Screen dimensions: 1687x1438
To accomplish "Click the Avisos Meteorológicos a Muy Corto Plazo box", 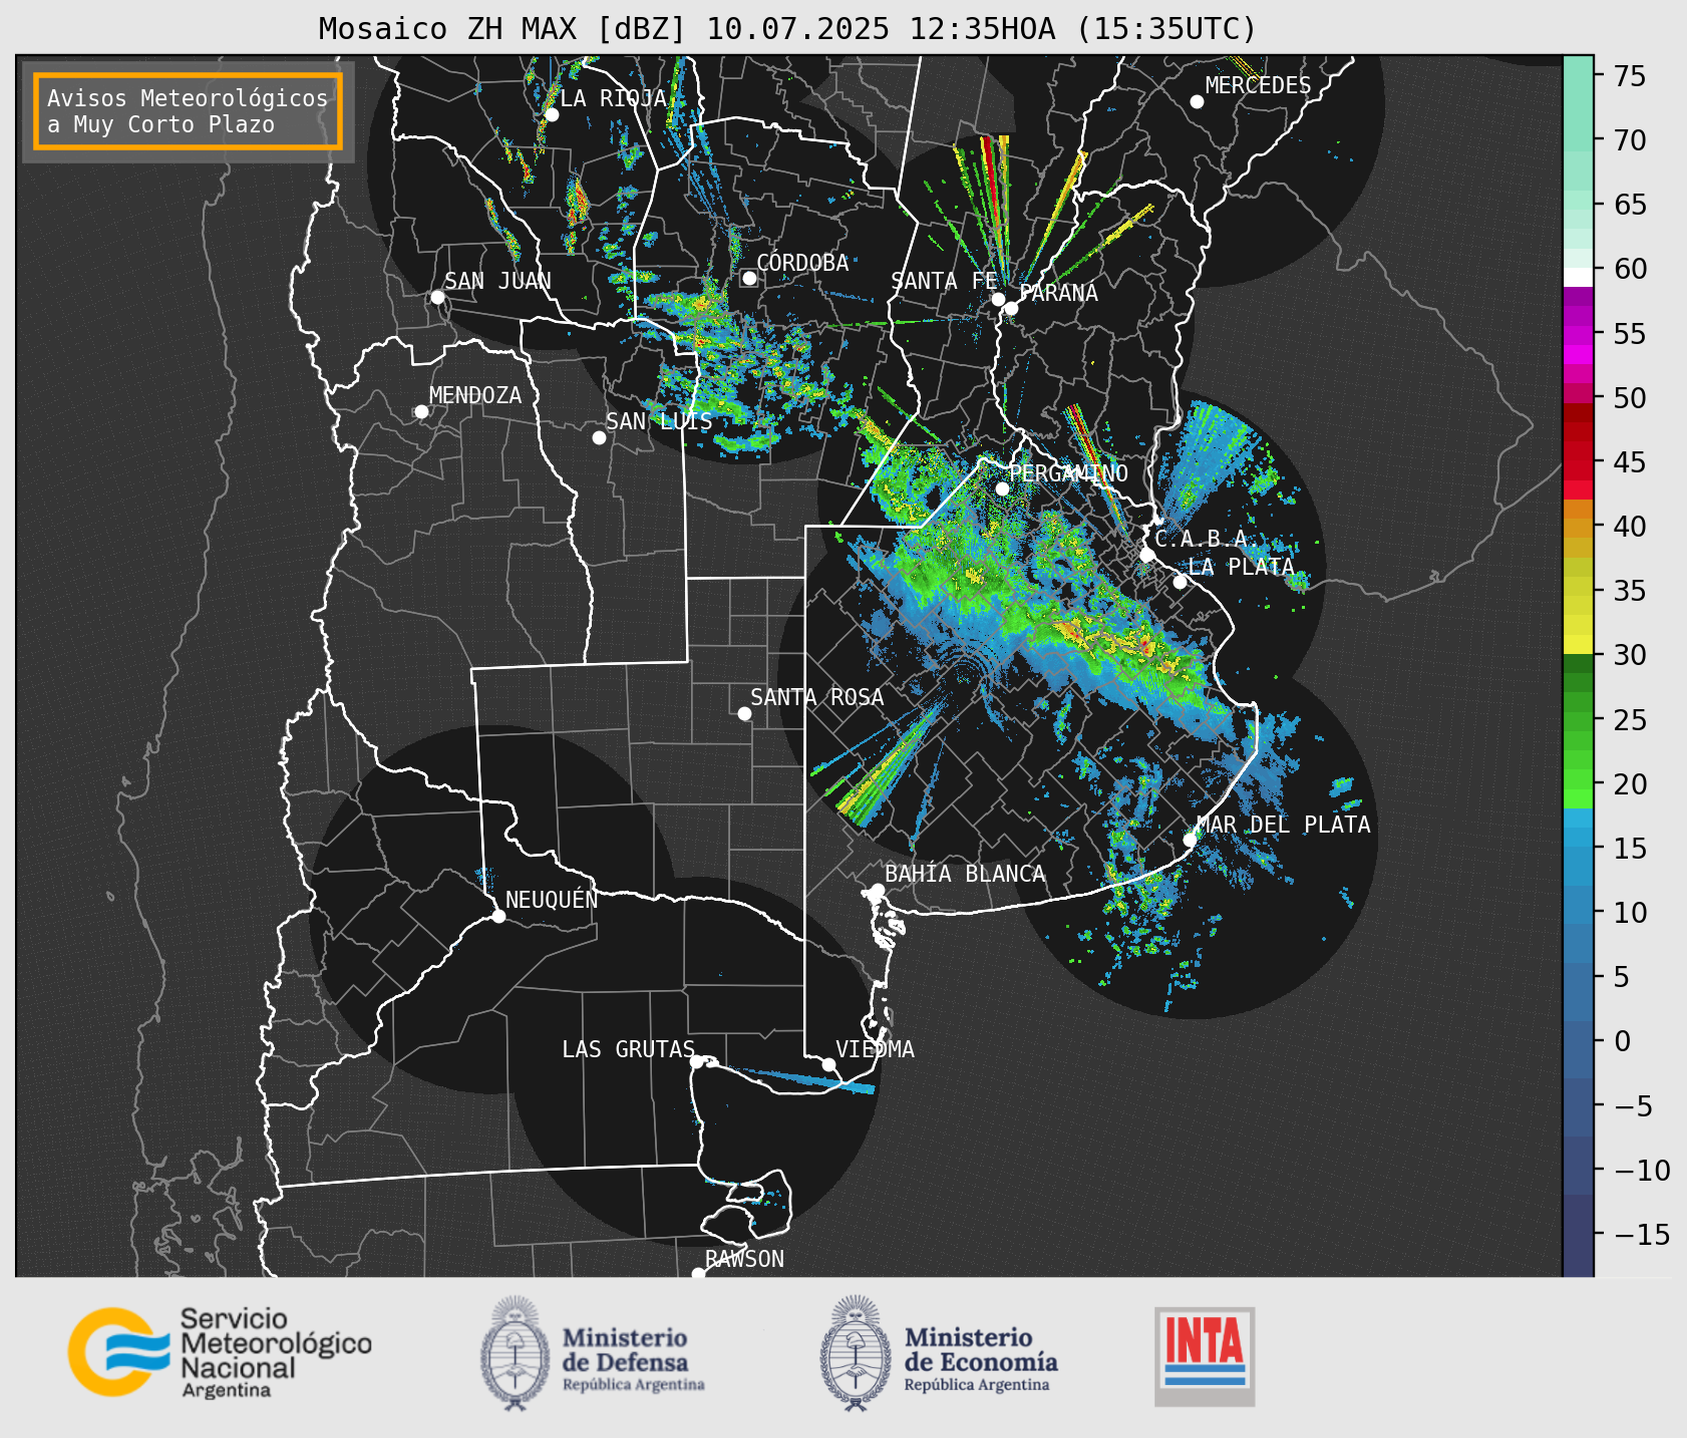I will 188,111.
